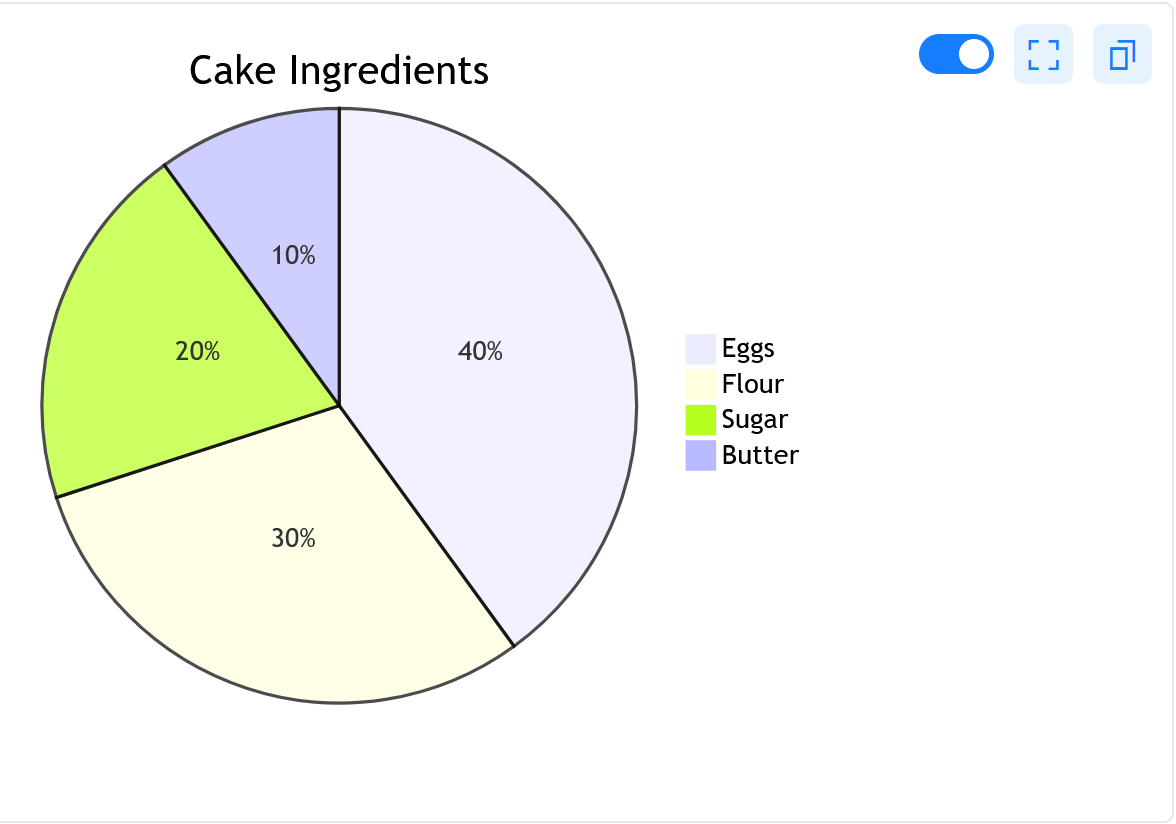Screen dimensions: 1176x824
Task: Click the green Sugar color swatch
Action: [x=700, y=419]
